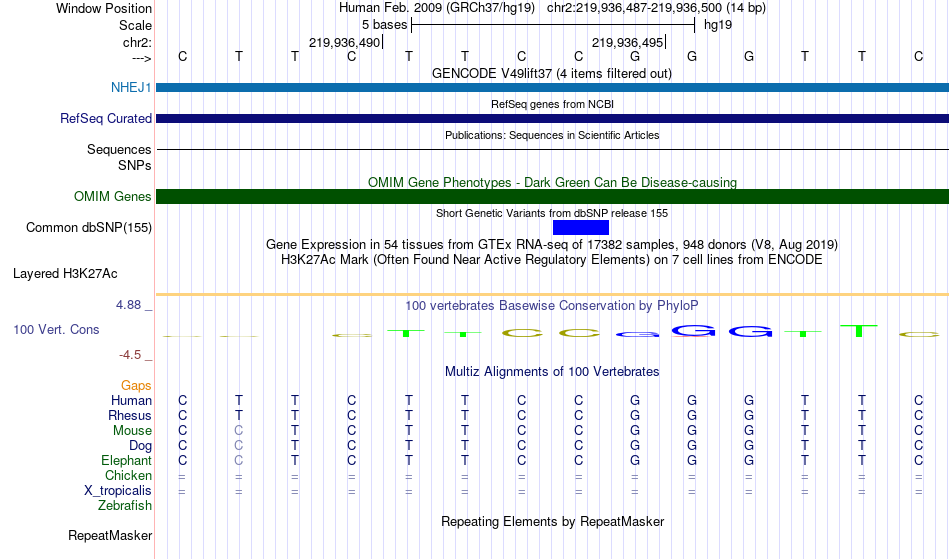Image resolution: width=950 pixels, height=559 pixels.
Task: Open the GENCODE V49lift37 track title
Action: click(x=552, y=74)
